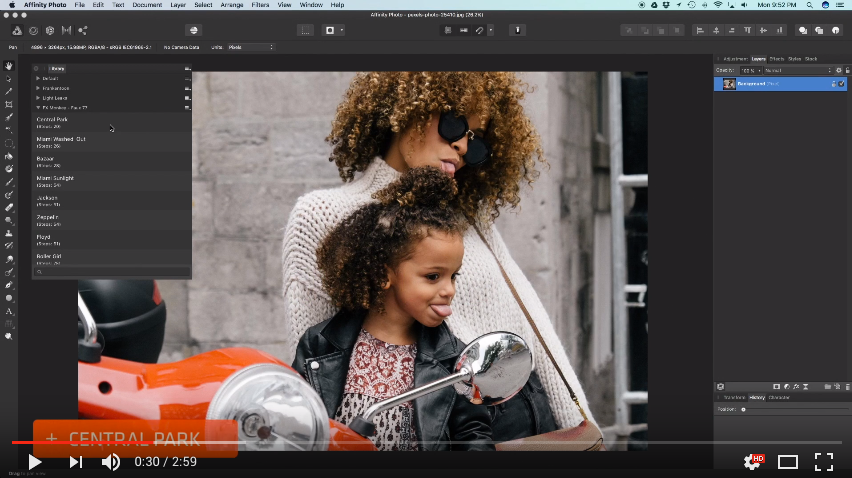Image resolution: width=852 pixels, height=478 pixels.
Task: Toggle Background layer visibility checkbox
Action: (842, 84)
